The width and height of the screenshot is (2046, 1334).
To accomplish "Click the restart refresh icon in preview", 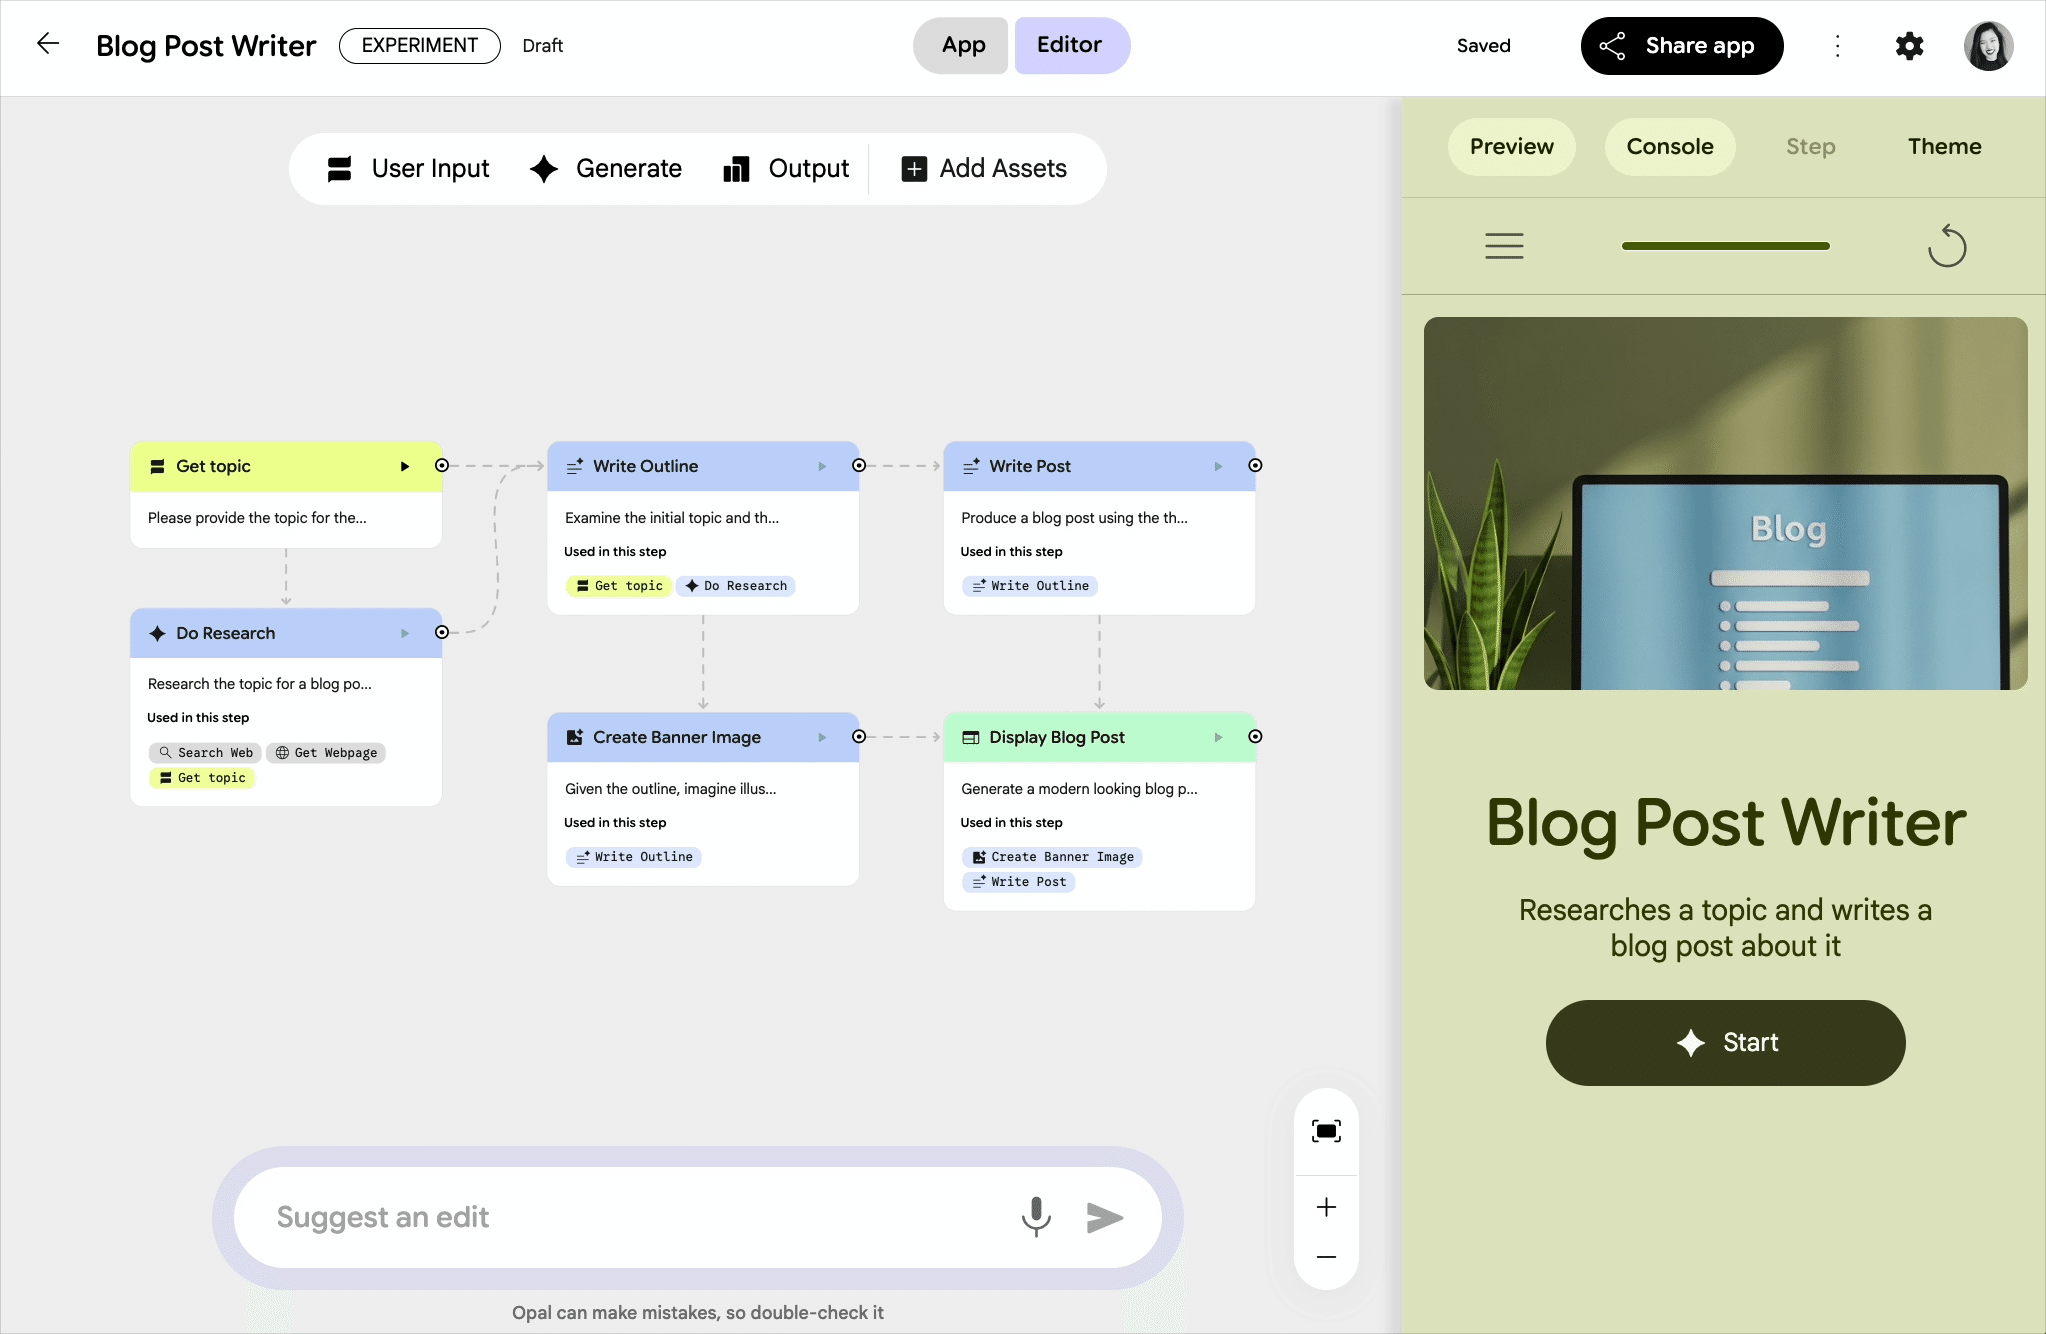I will tap(1946, 246).
